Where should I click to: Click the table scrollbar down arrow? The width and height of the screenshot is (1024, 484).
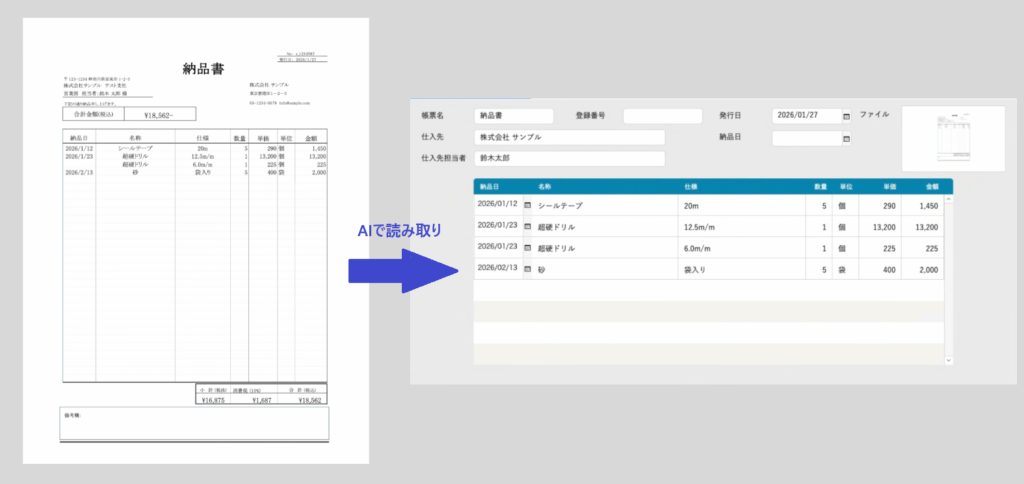coord(948,360)
